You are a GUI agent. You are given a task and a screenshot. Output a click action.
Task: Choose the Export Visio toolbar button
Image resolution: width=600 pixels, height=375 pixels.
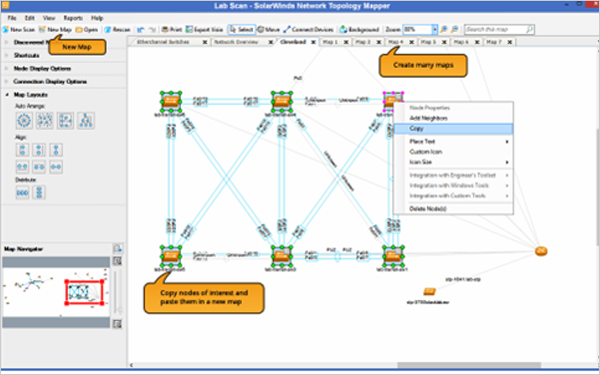pos(204,29)
